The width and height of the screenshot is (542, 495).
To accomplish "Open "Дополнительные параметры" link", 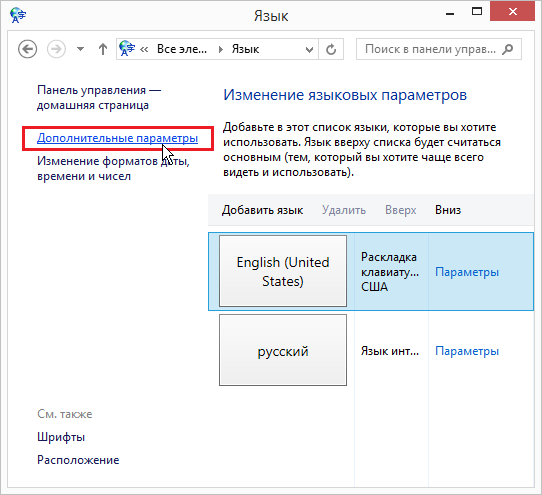I will [118, 138].
